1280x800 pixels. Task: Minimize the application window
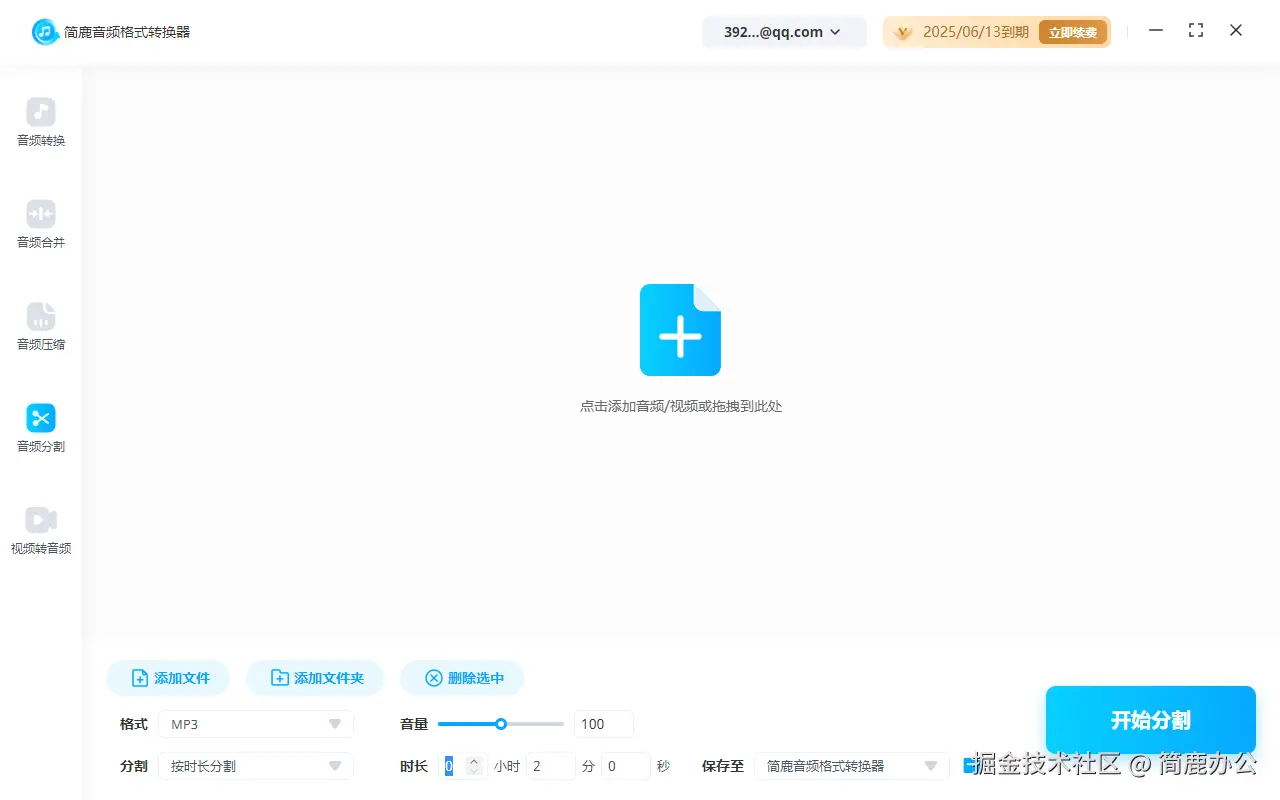tap(1156, 31)
